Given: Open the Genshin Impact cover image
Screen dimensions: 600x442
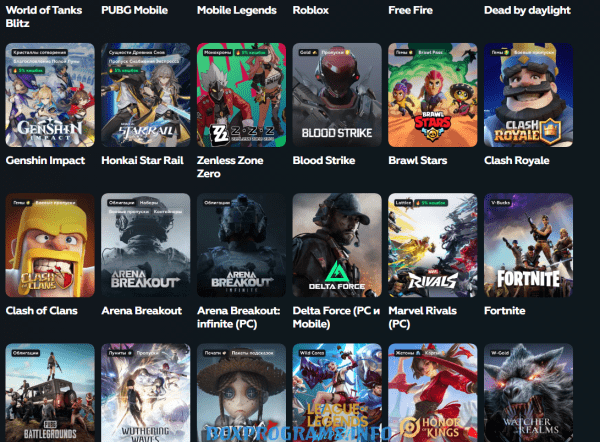Looking at the screenshot, I should (x=50, y=95).
